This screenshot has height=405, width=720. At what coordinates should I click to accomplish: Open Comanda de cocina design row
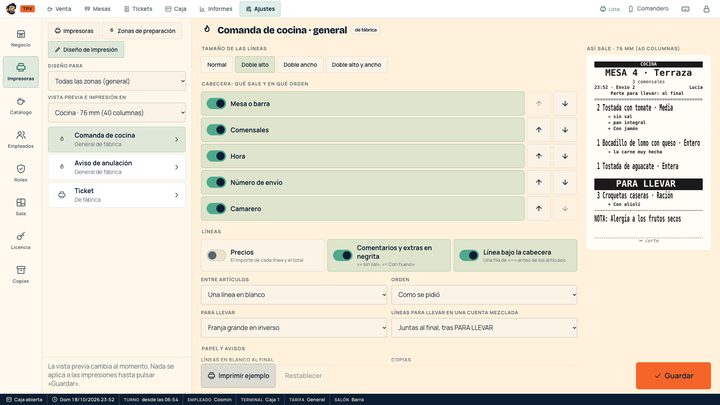[117, 140]
